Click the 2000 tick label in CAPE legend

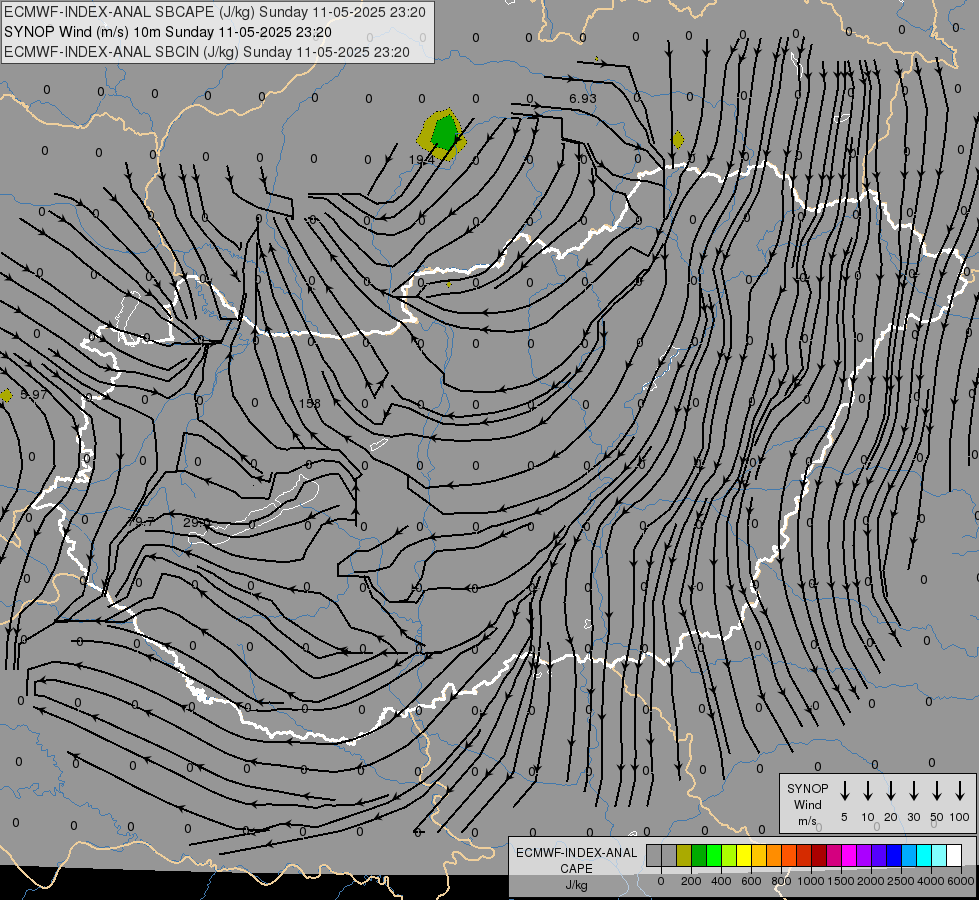pyautogui.click(x=871, y=881)
